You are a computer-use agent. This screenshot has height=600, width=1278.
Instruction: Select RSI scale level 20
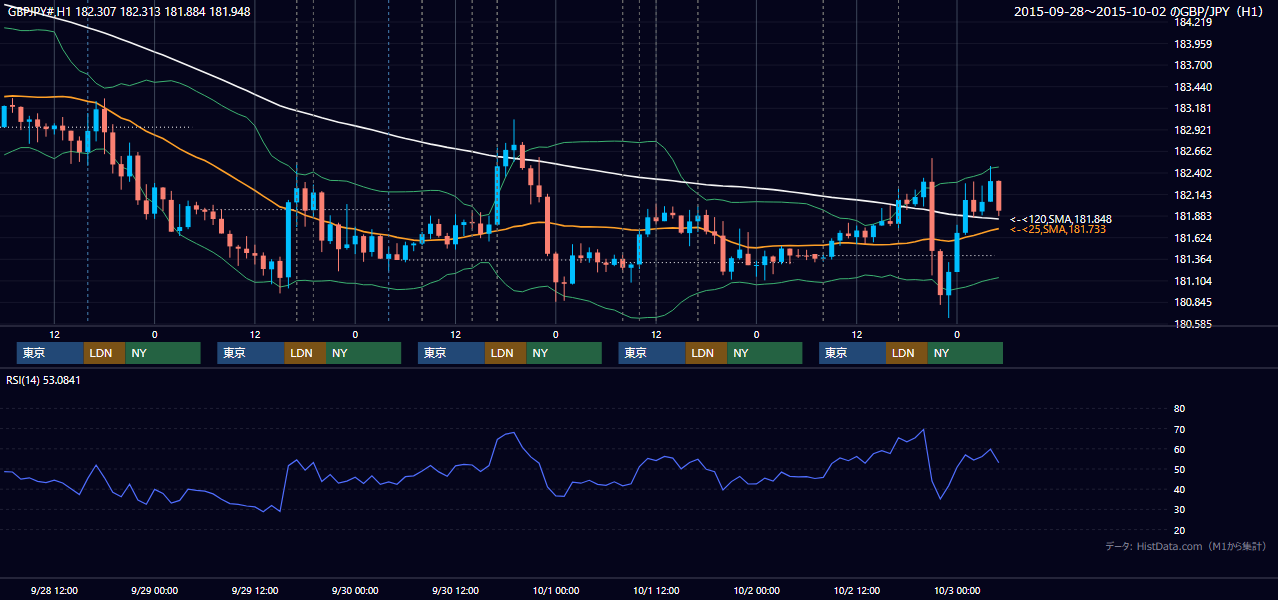[x=1179, y=530]
